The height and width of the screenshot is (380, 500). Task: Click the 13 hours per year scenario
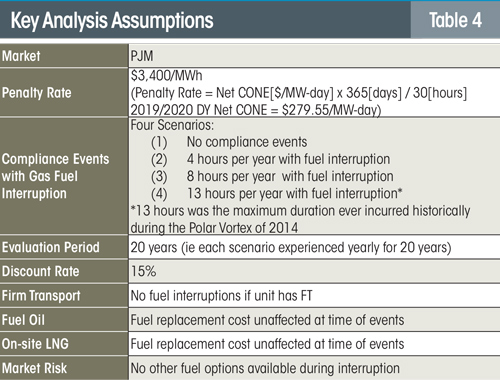point(295,193)
